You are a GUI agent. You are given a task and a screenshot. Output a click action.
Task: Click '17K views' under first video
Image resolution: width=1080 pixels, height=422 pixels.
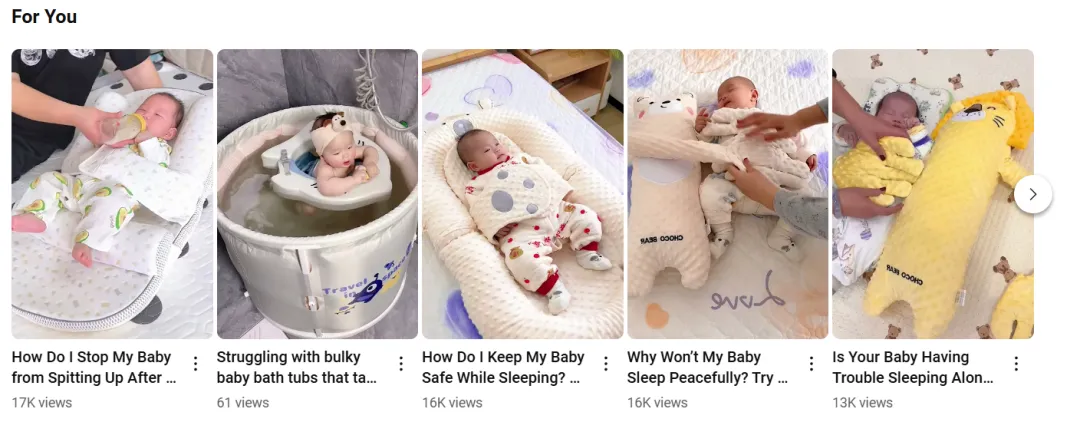(42, 403)
